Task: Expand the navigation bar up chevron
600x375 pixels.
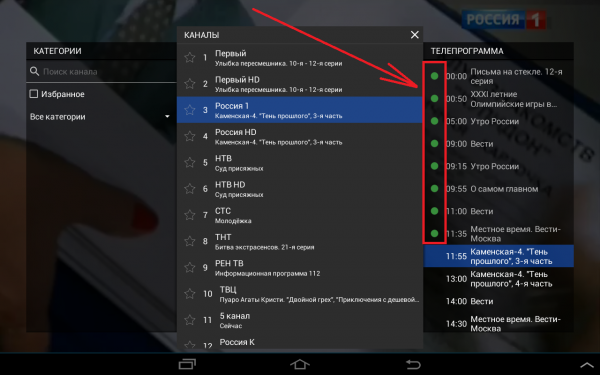Action: pos(587,365)
